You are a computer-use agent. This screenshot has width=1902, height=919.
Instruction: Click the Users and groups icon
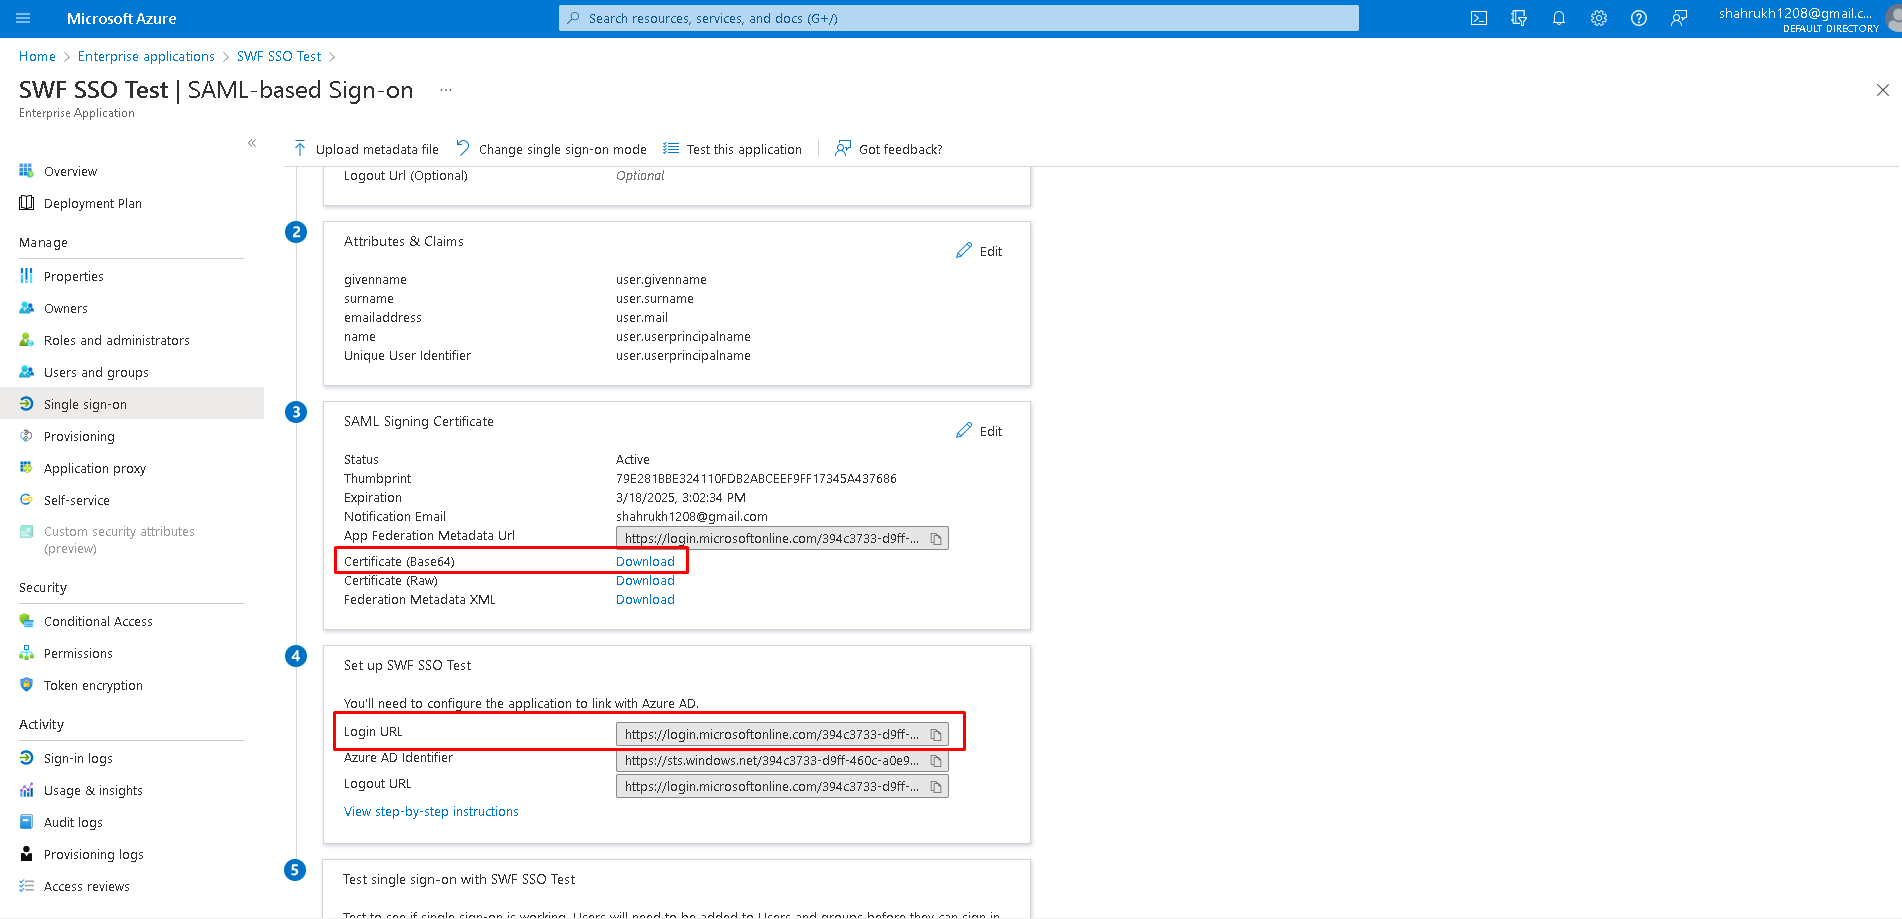[27, 372]
